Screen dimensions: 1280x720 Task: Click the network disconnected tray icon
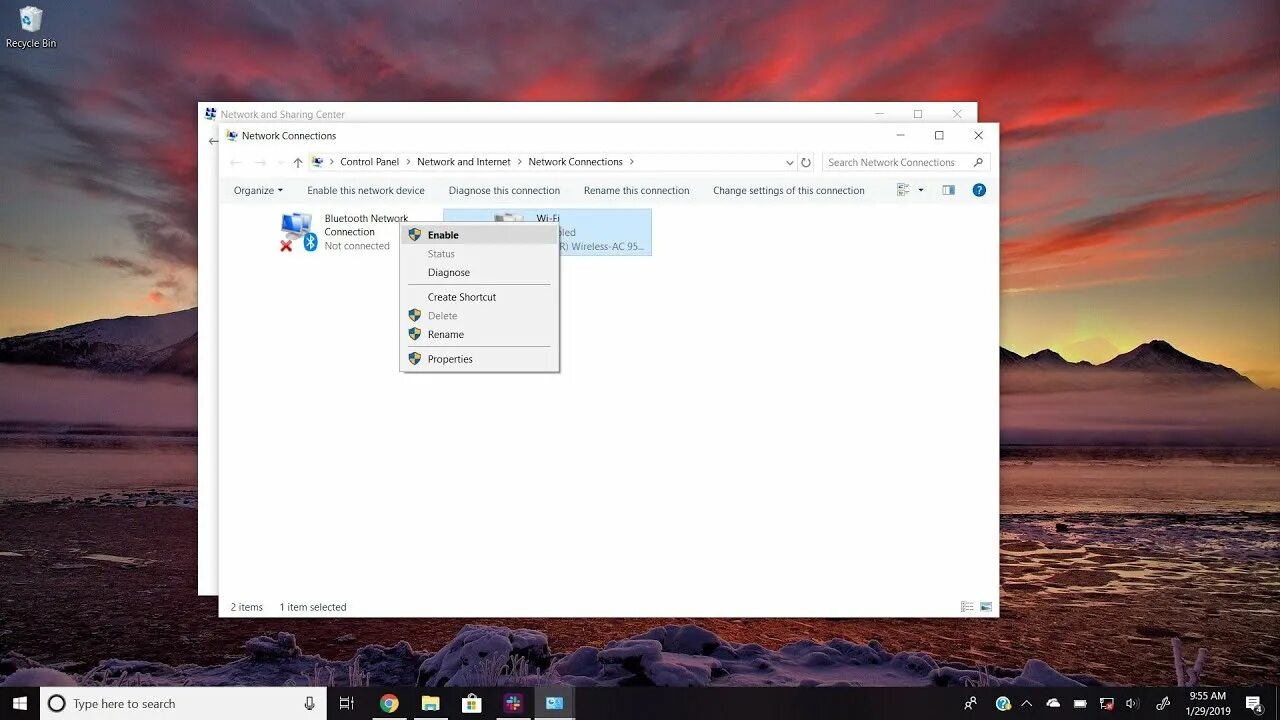[x=1107, y=703]
